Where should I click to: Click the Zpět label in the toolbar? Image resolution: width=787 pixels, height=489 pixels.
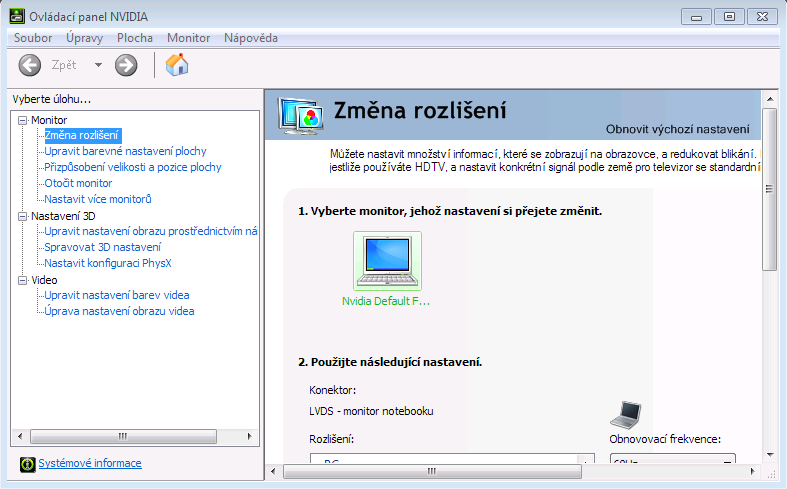pyautogui.click(x=64, y=65)
